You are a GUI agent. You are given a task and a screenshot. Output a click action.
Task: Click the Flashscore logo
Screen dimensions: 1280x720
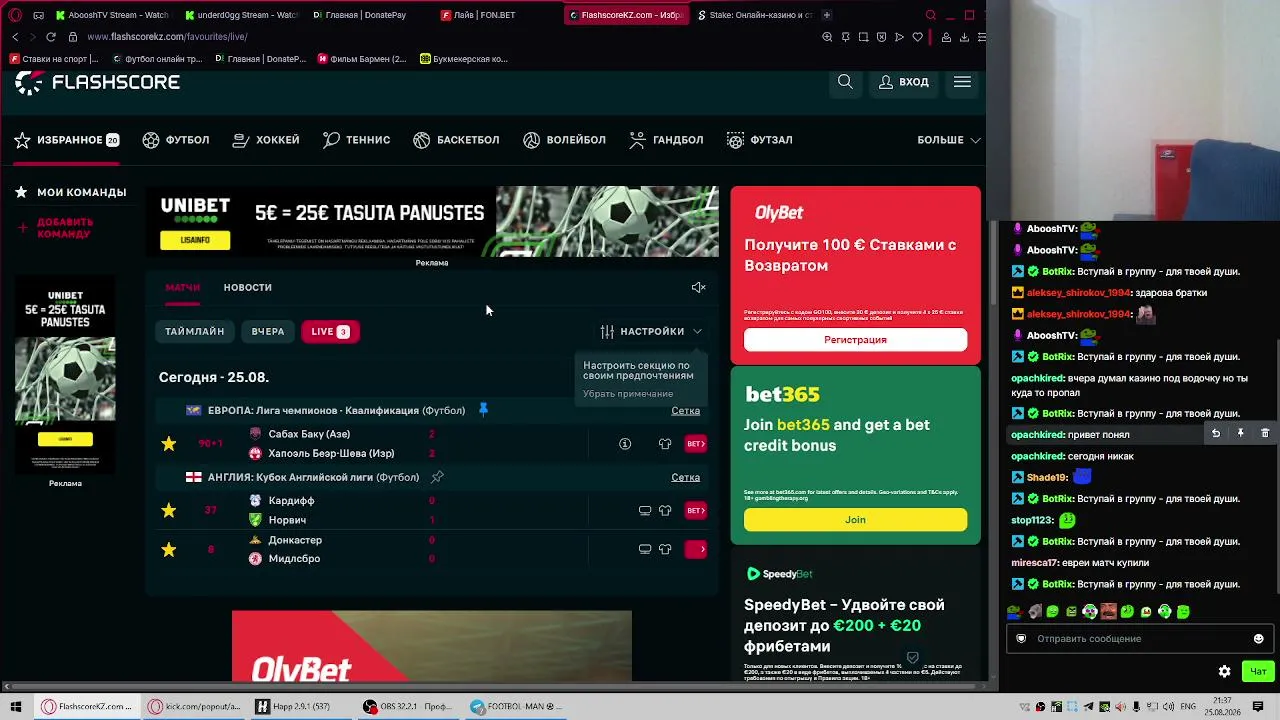pos(97,82)
